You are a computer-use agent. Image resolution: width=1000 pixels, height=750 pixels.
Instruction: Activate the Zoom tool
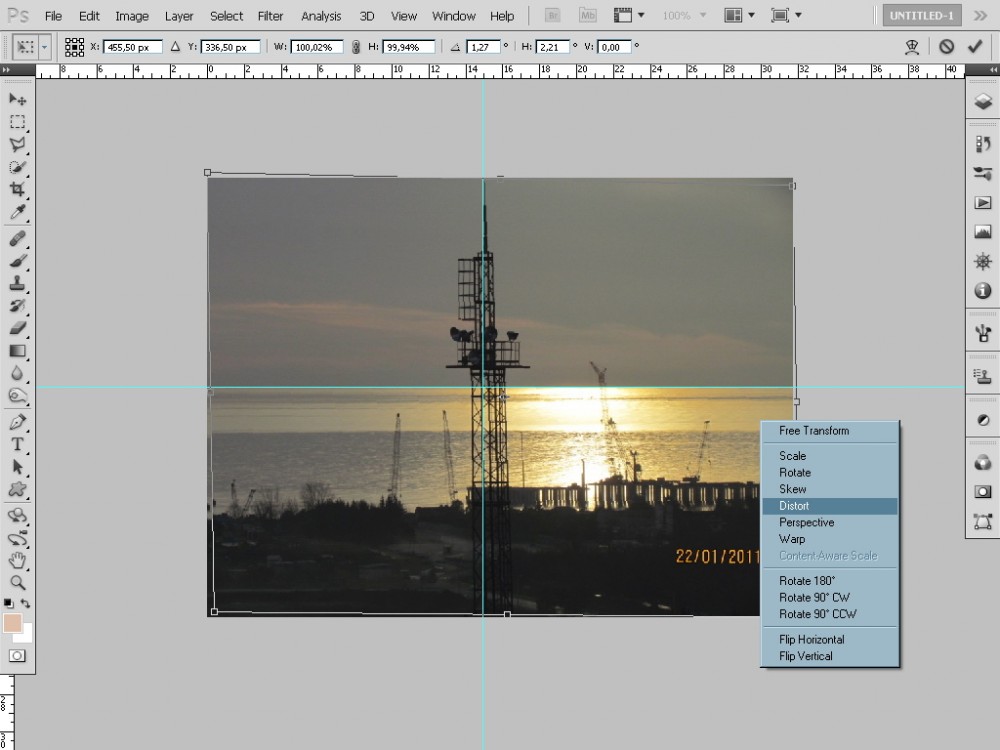pyautogui.click(x=17, y=581)
